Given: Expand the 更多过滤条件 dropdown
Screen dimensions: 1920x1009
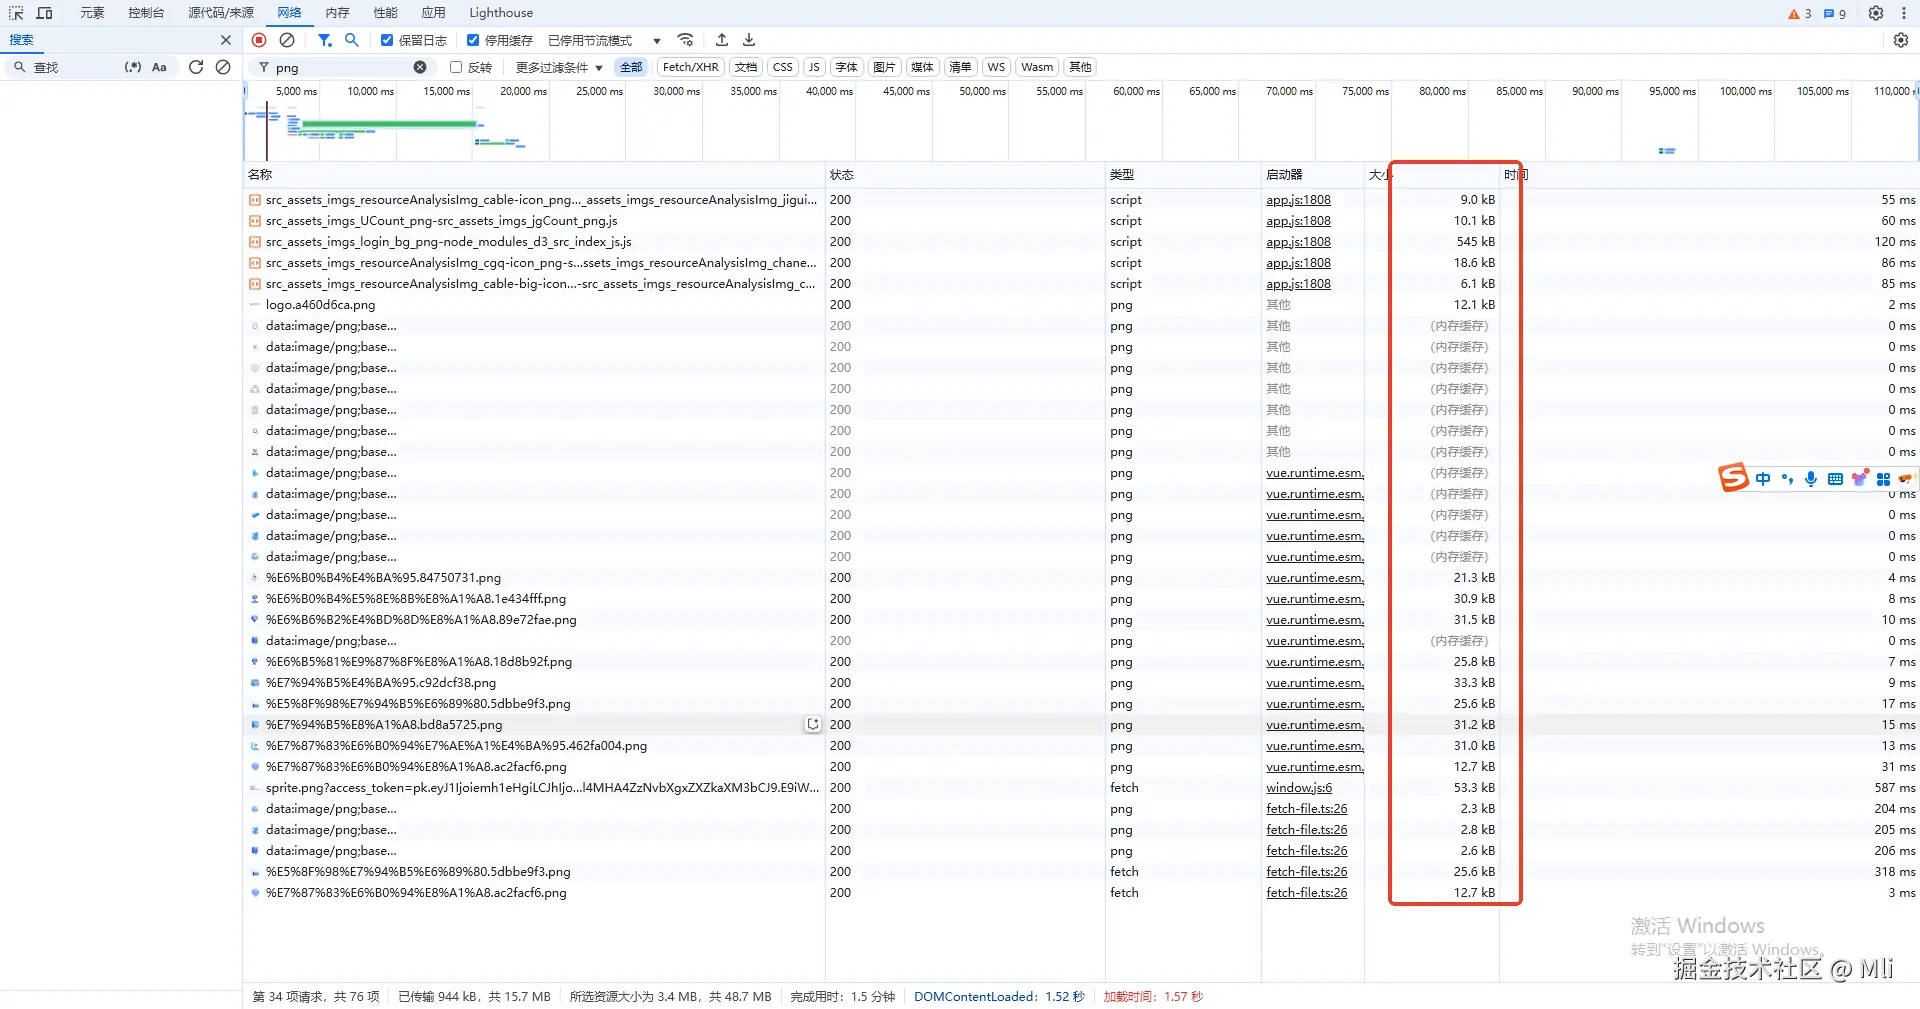Looking at the screenshot, I should point(559,67).
